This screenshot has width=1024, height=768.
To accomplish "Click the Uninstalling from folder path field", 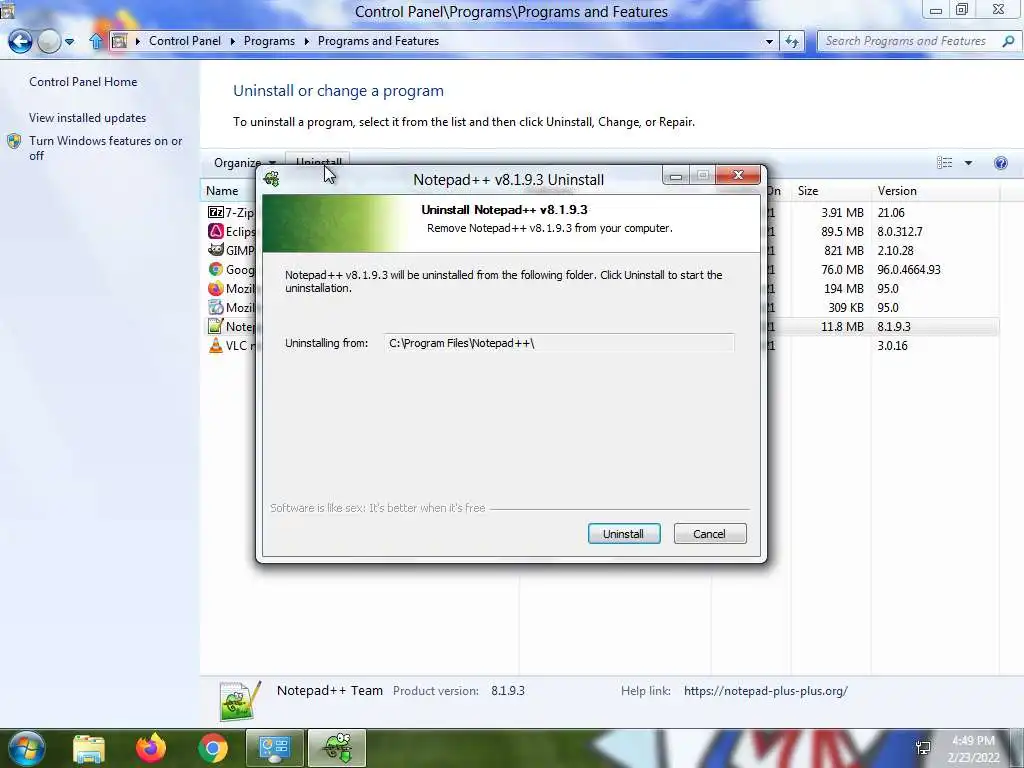I will pos(559,343).
